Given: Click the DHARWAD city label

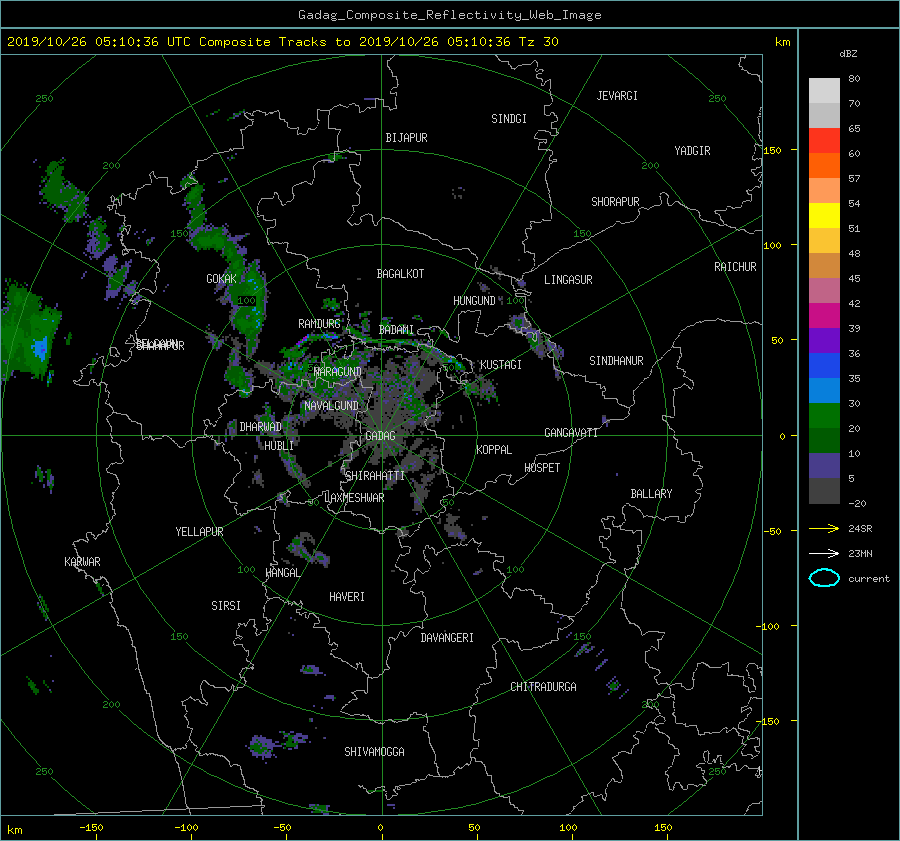Looking at the screenshot, I should pos(261,427).
